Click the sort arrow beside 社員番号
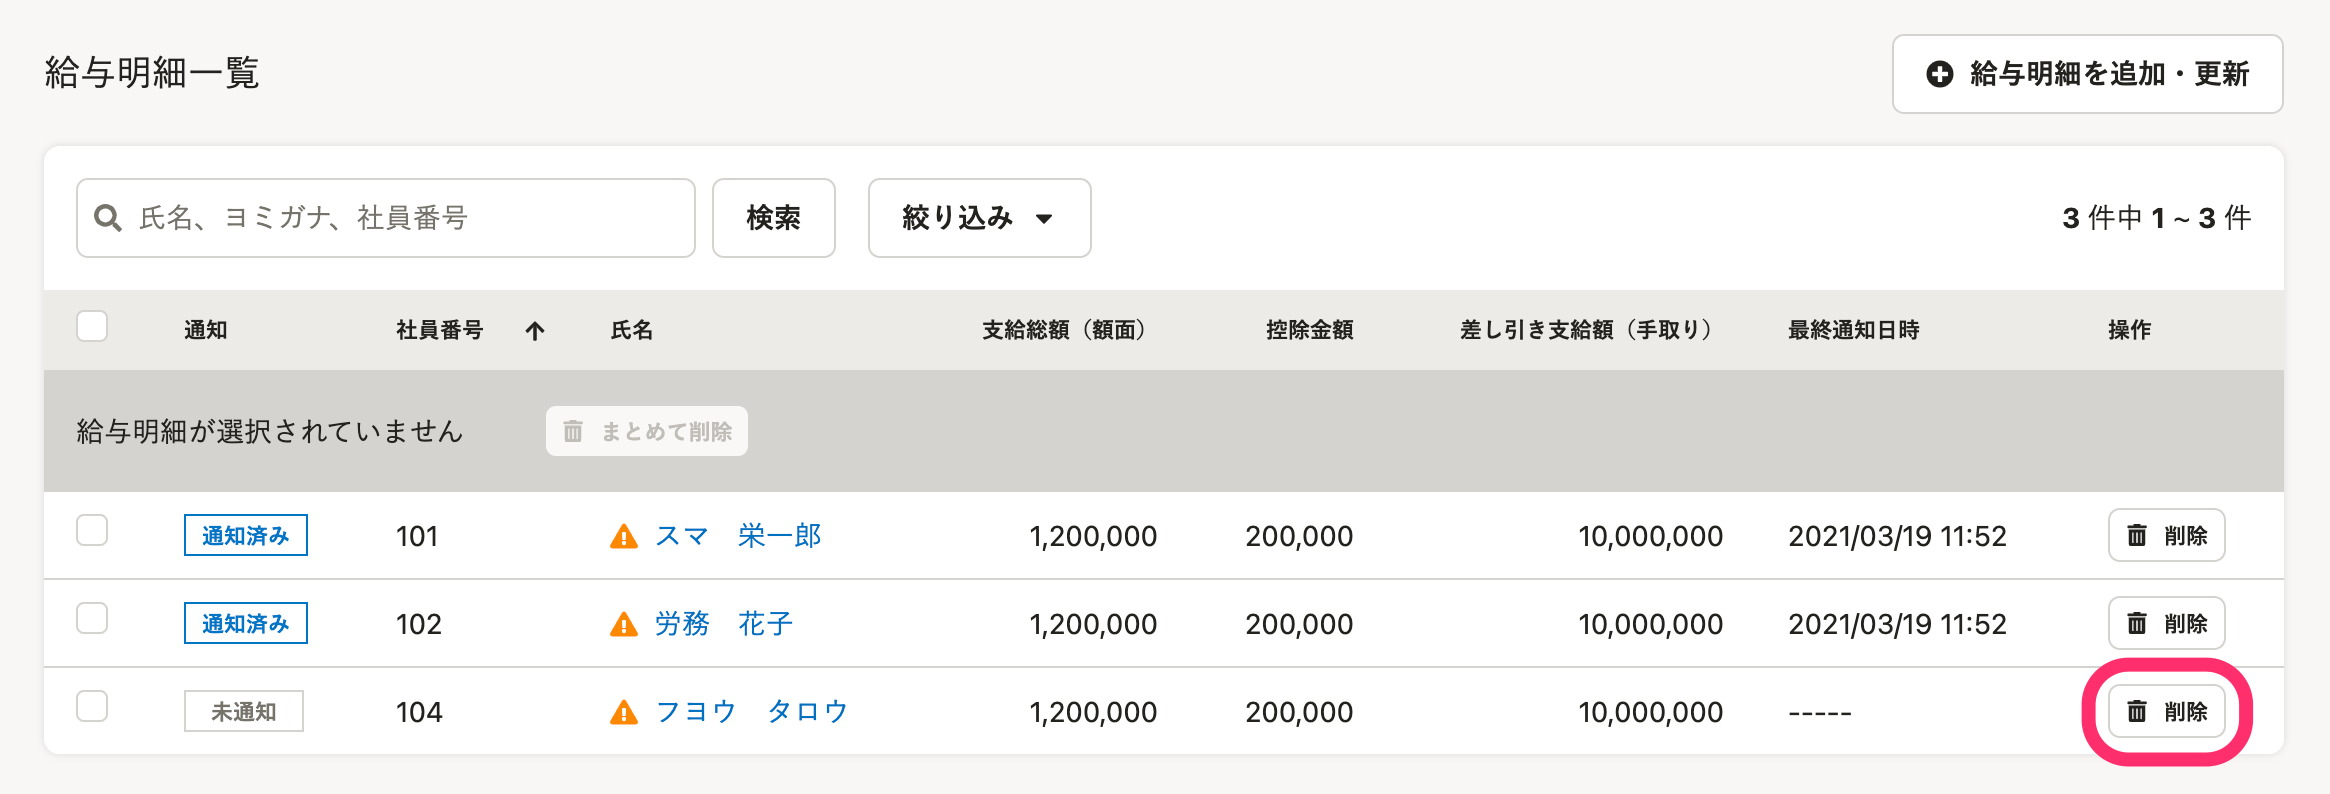This screenshot has width=2330, height=794. coord(535,331)
